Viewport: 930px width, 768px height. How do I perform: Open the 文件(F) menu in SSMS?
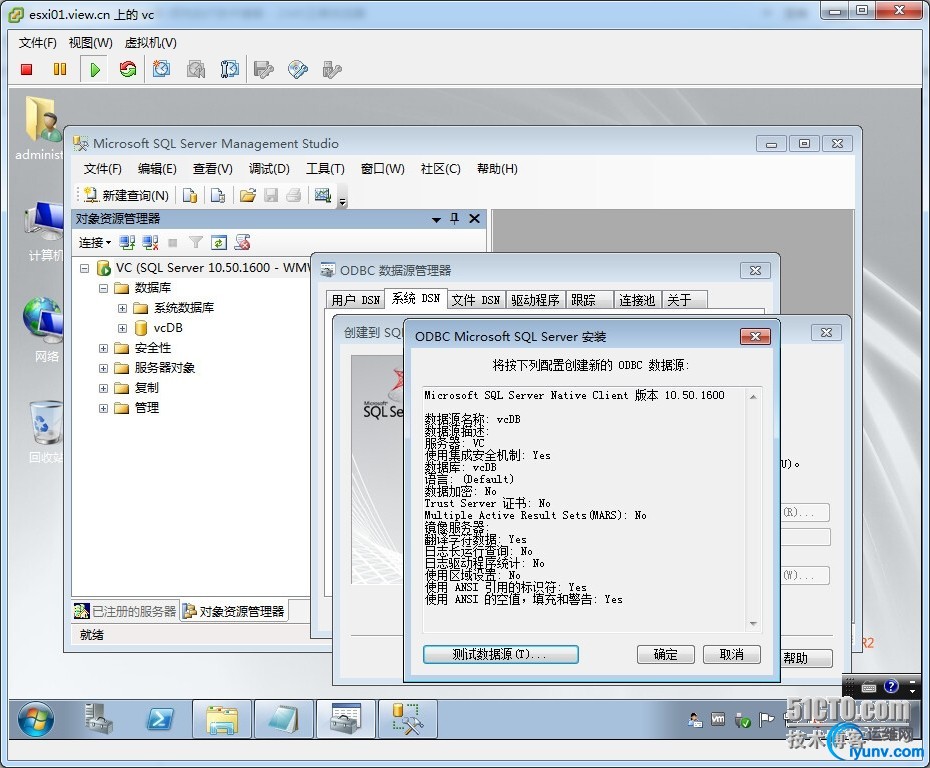click(x=102, y=169)
